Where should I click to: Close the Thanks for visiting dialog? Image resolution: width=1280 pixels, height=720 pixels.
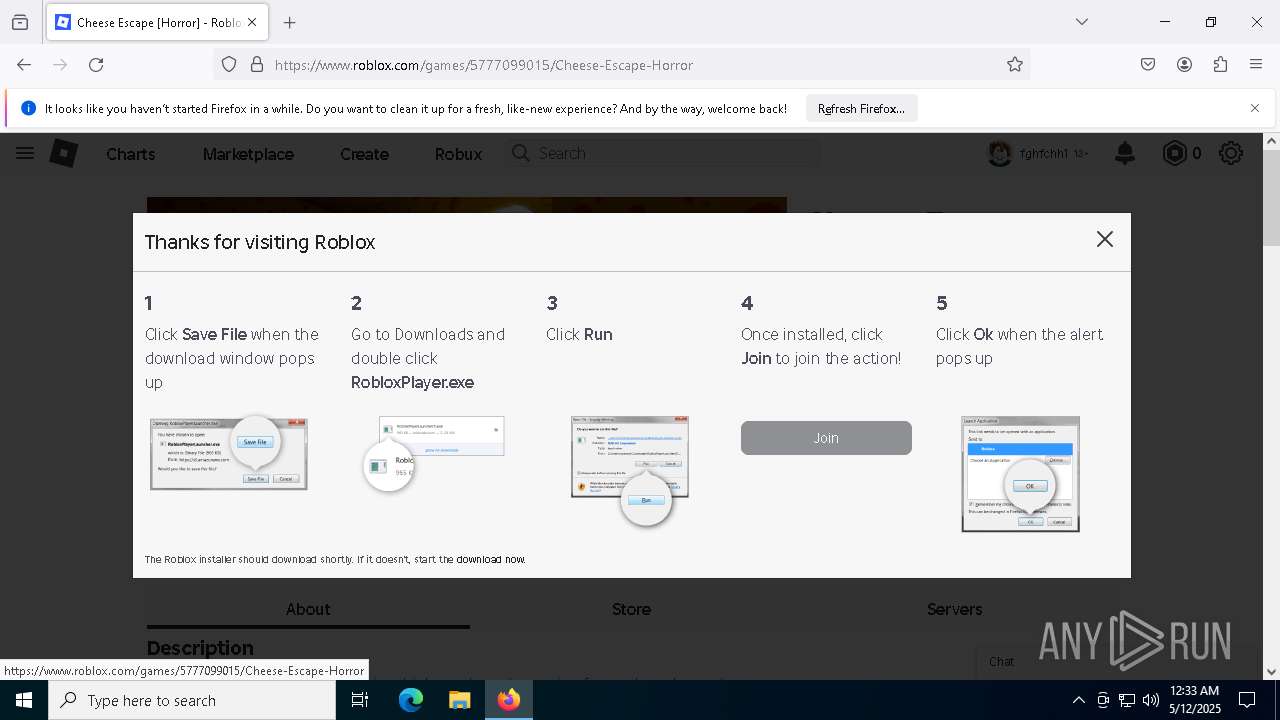(x=1104, y=239)
